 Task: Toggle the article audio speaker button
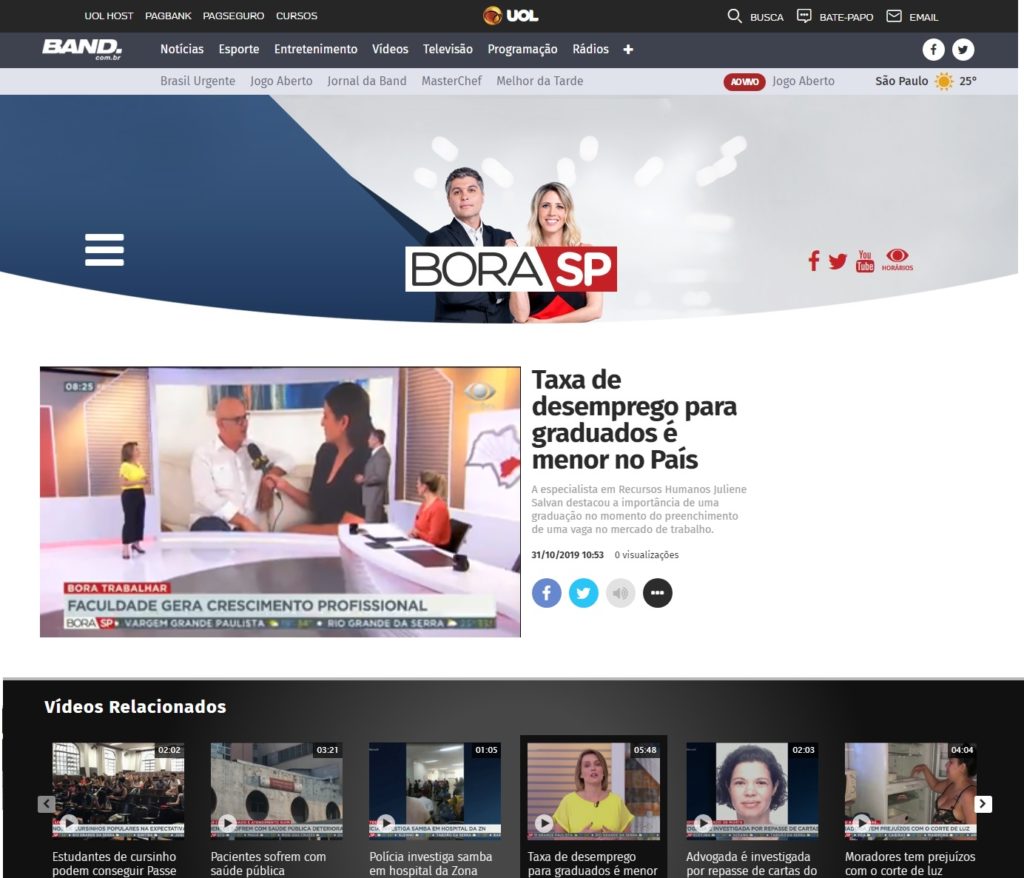620,593
